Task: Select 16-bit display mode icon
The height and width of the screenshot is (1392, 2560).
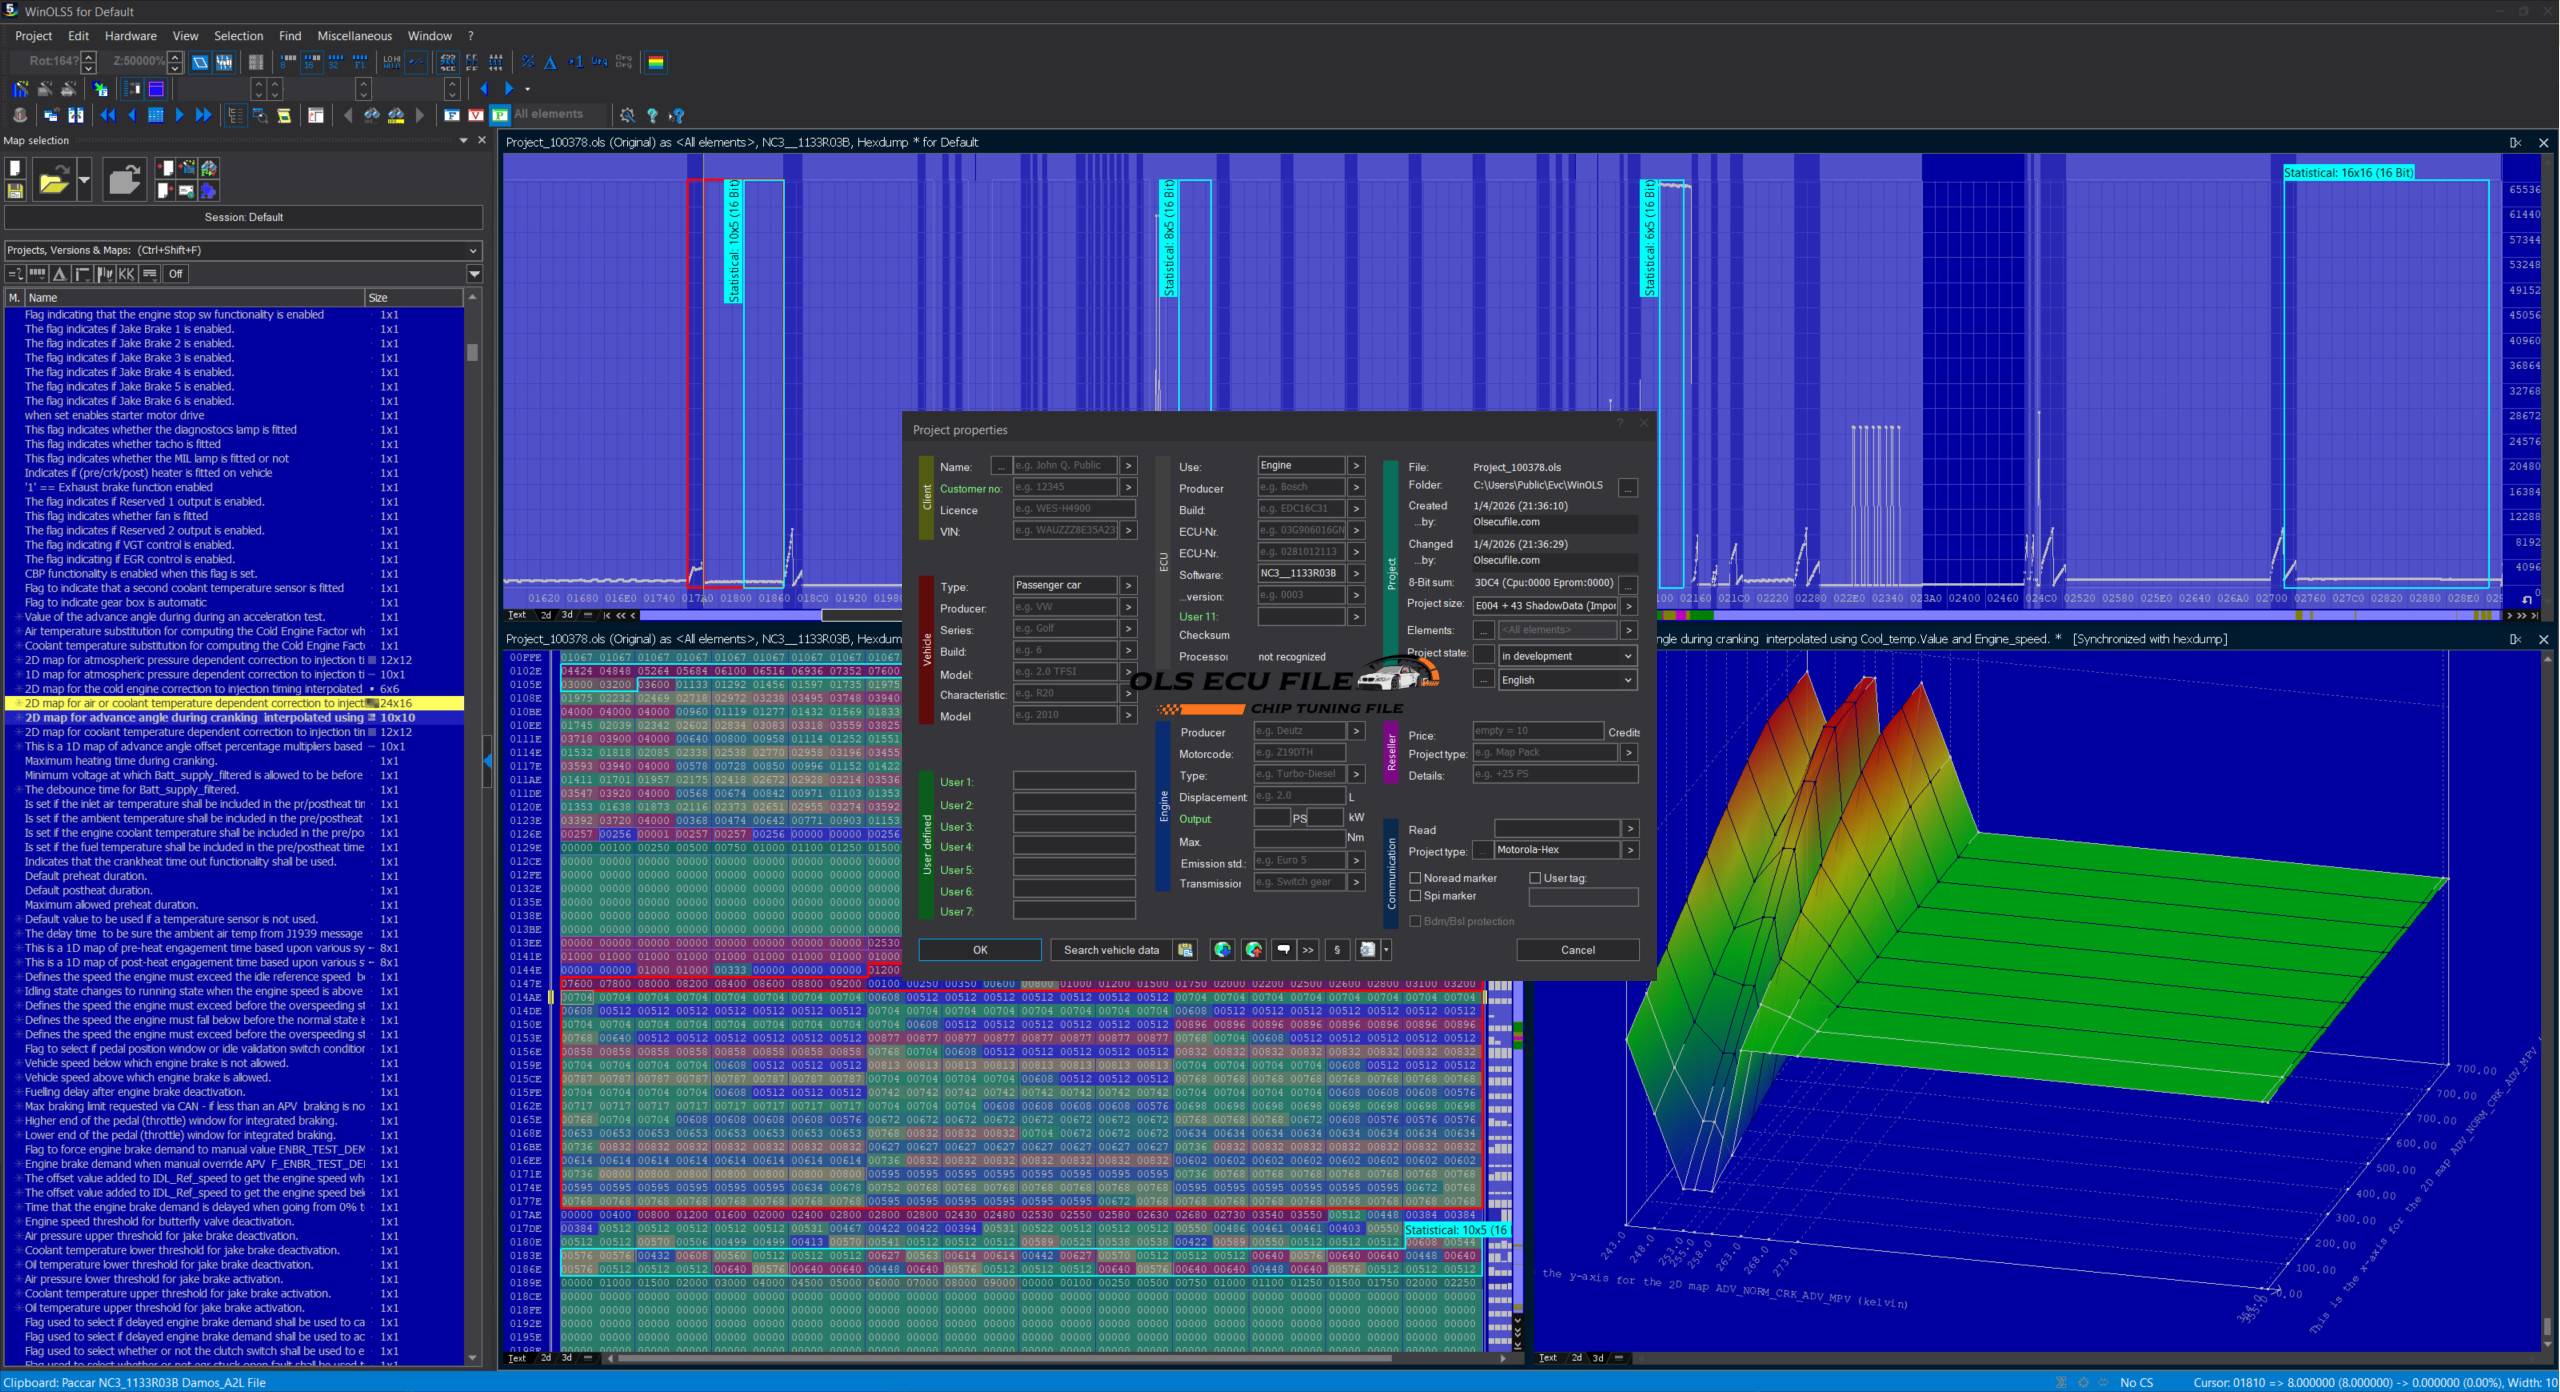Action: click(312, 62)
